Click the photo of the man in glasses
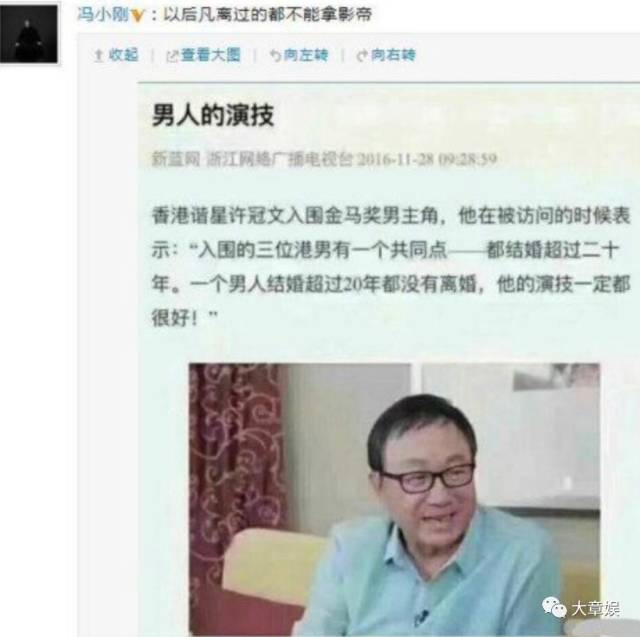Screen dimensions: 640x637 click(x=394, y=499)
